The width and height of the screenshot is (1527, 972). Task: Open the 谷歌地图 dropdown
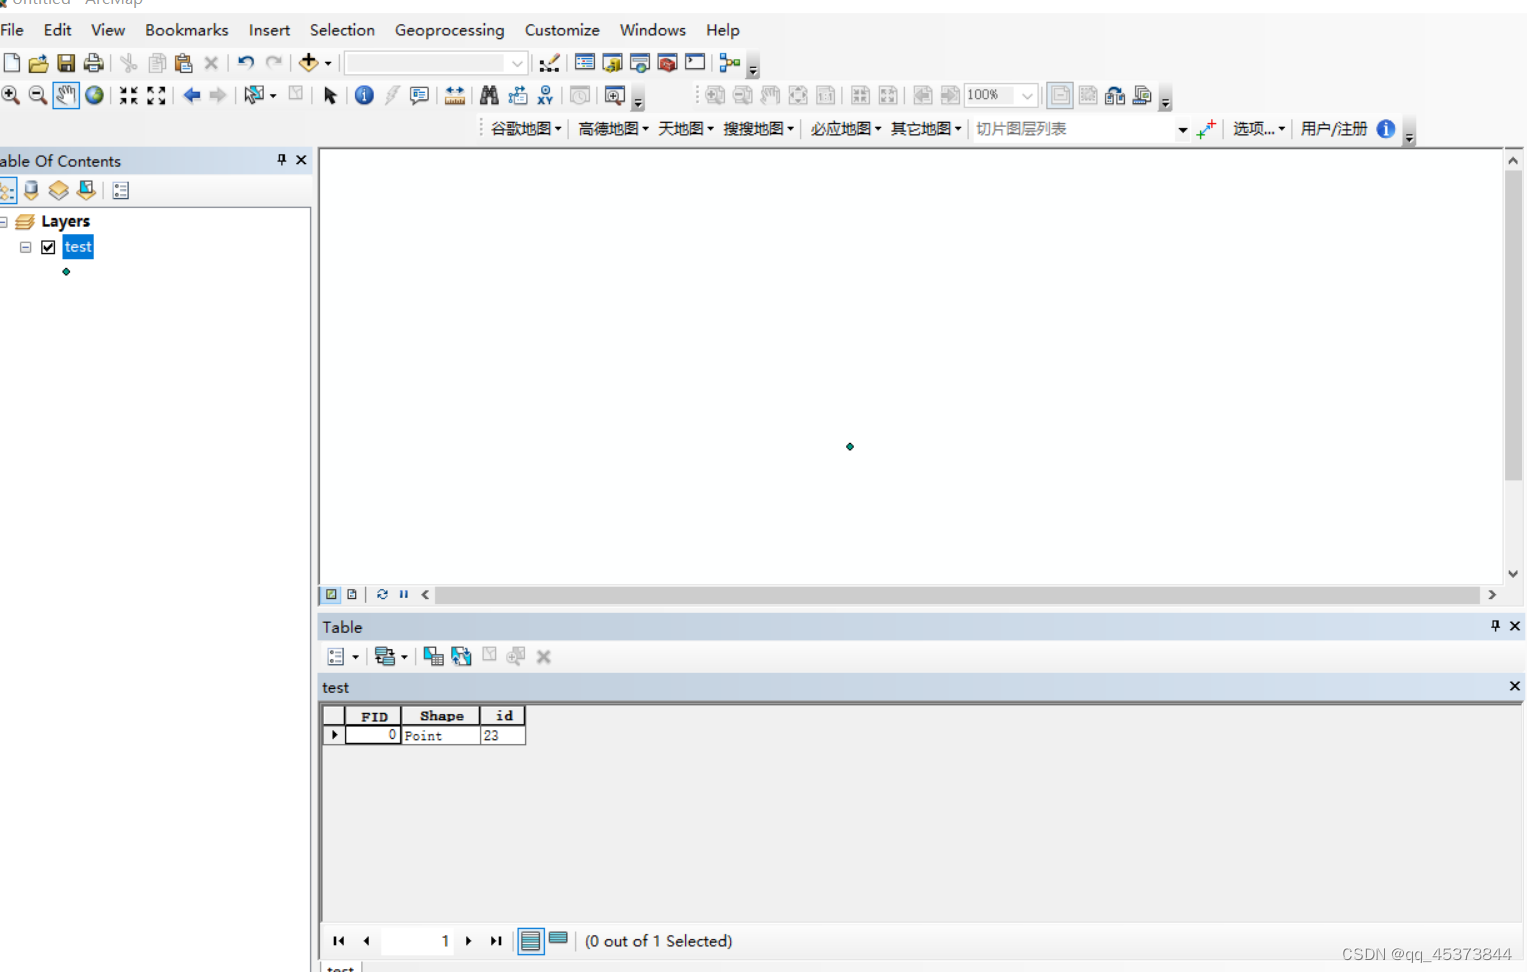click(526, 129)
